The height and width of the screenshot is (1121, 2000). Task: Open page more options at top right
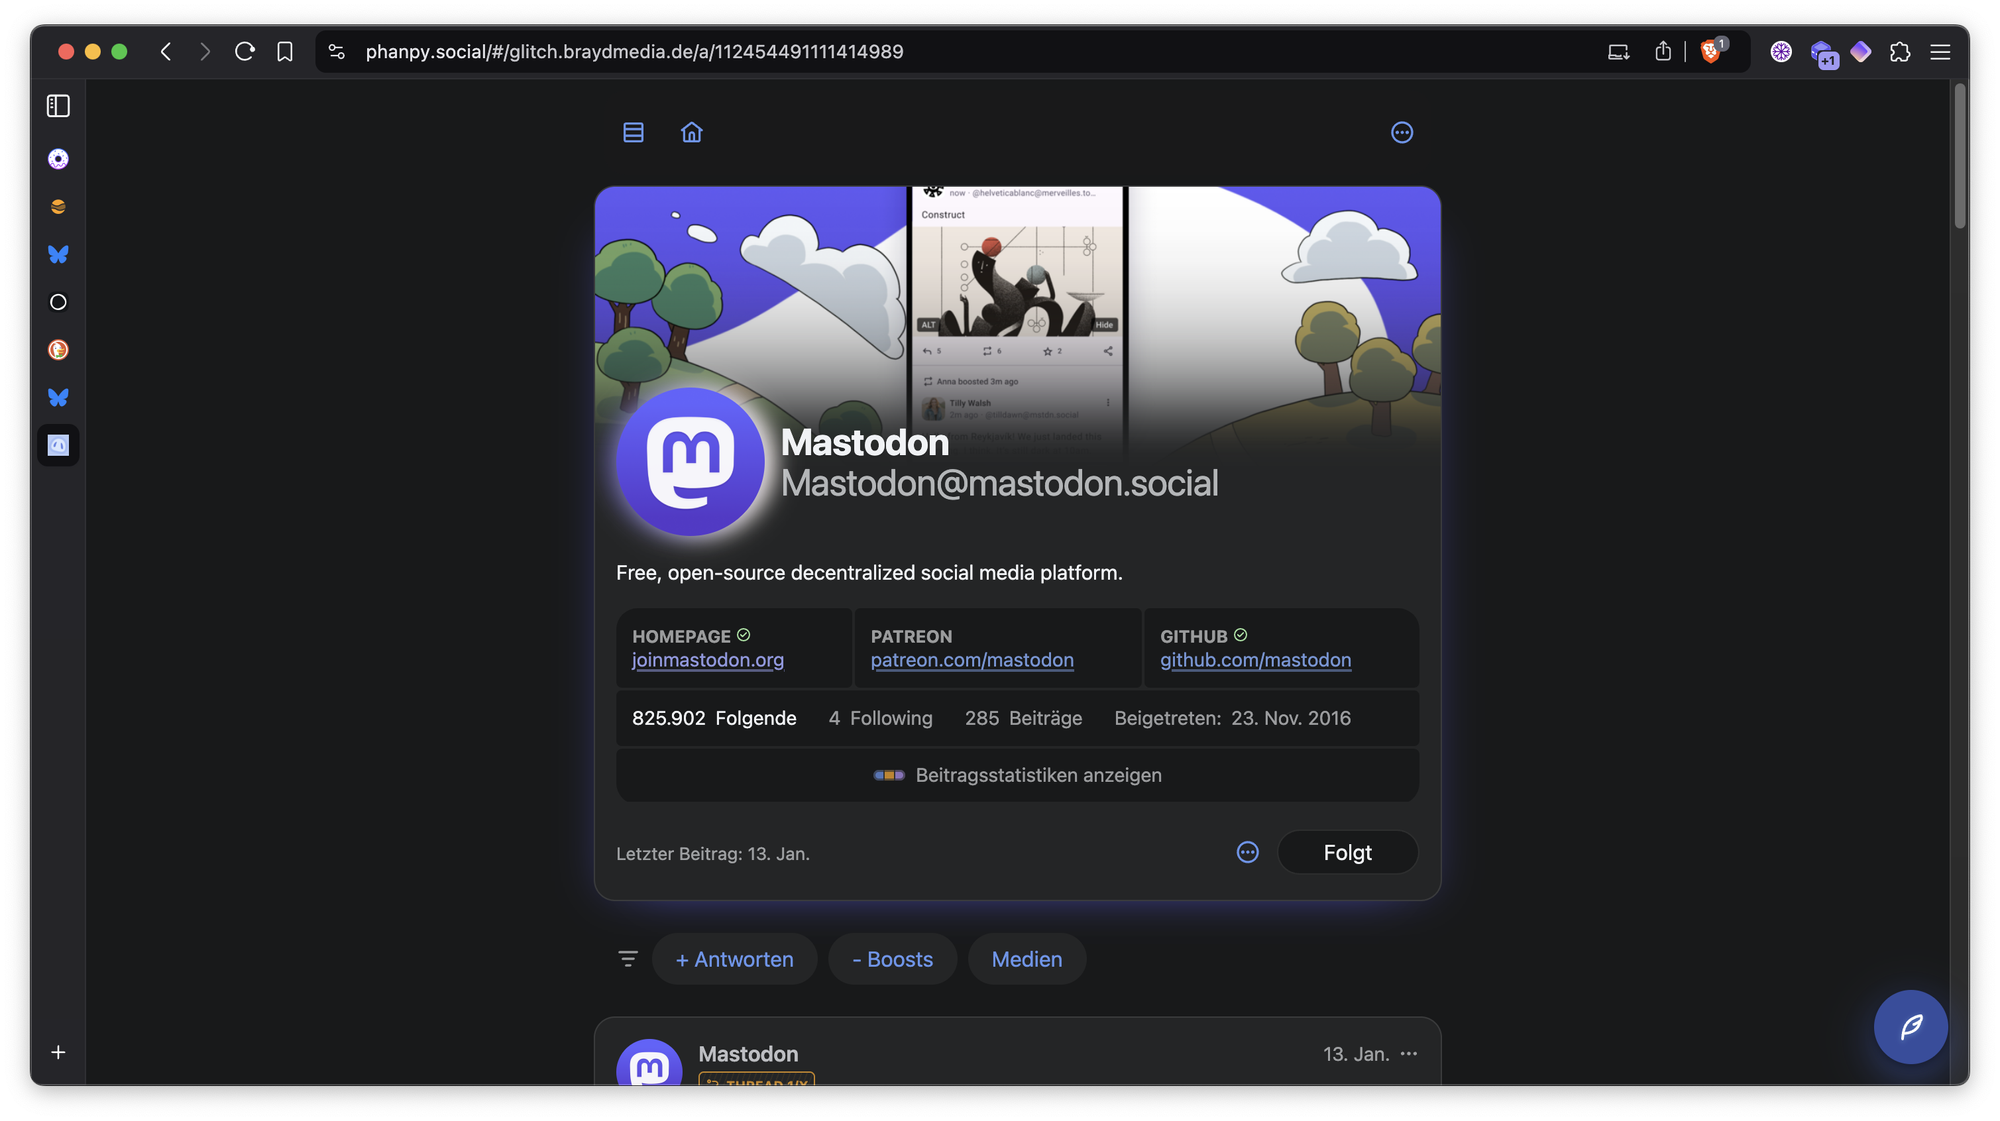pos(1402,132)
